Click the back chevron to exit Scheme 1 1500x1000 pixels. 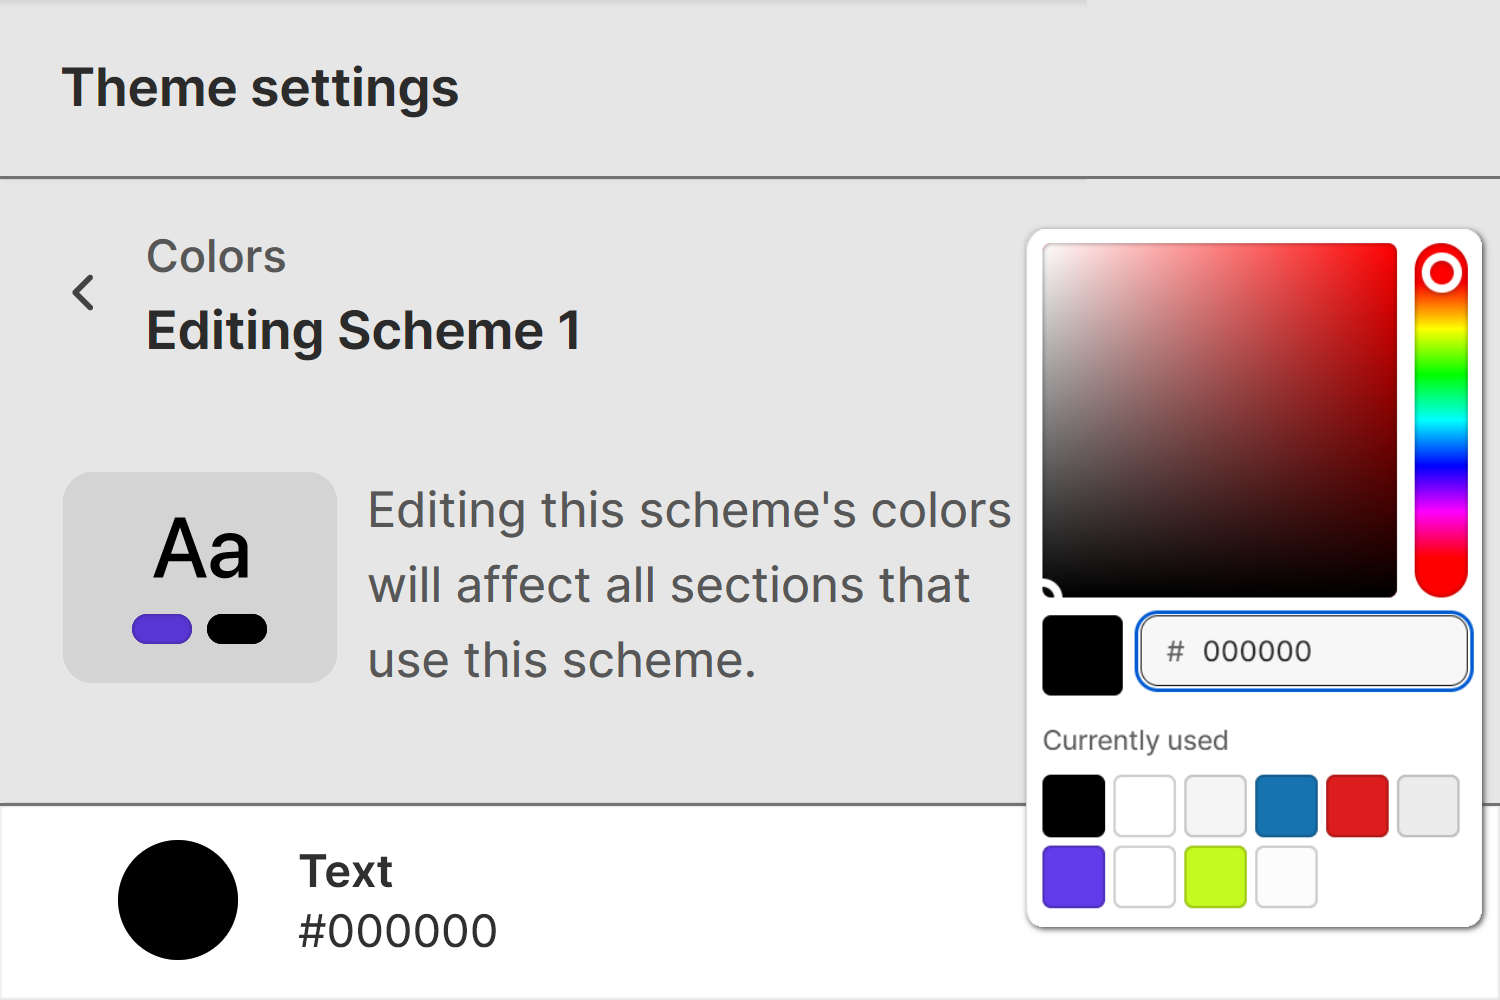[x=83, y=293]
